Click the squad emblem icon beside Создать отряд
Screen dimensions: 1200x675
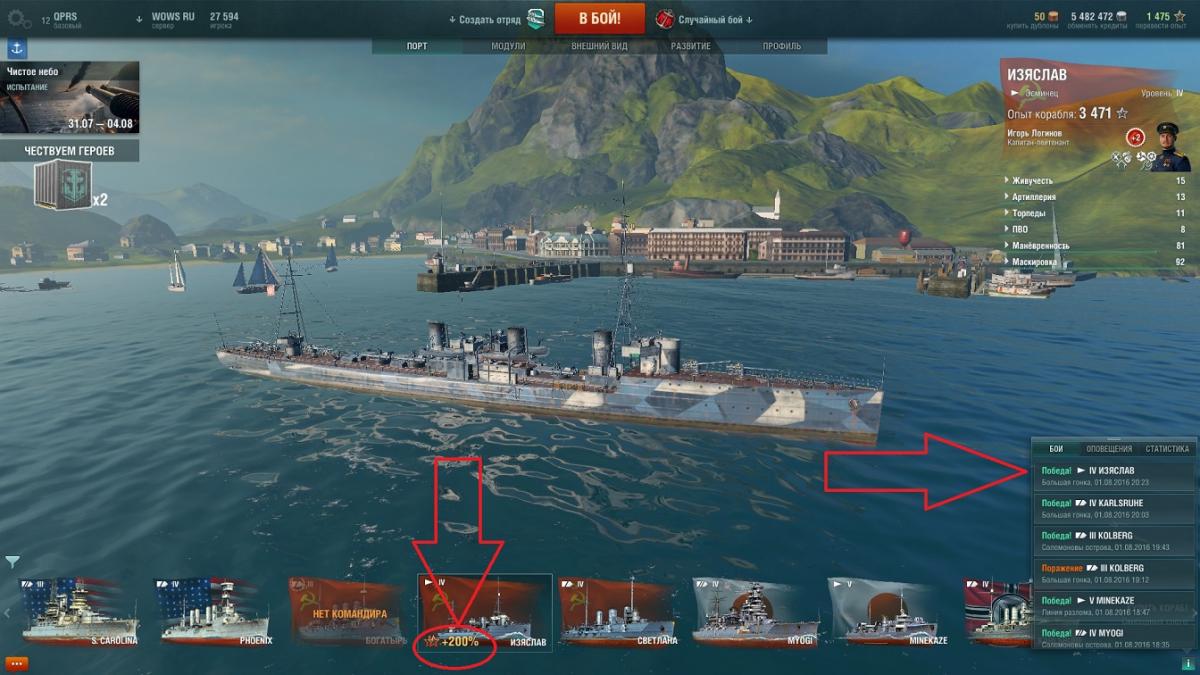537,18
